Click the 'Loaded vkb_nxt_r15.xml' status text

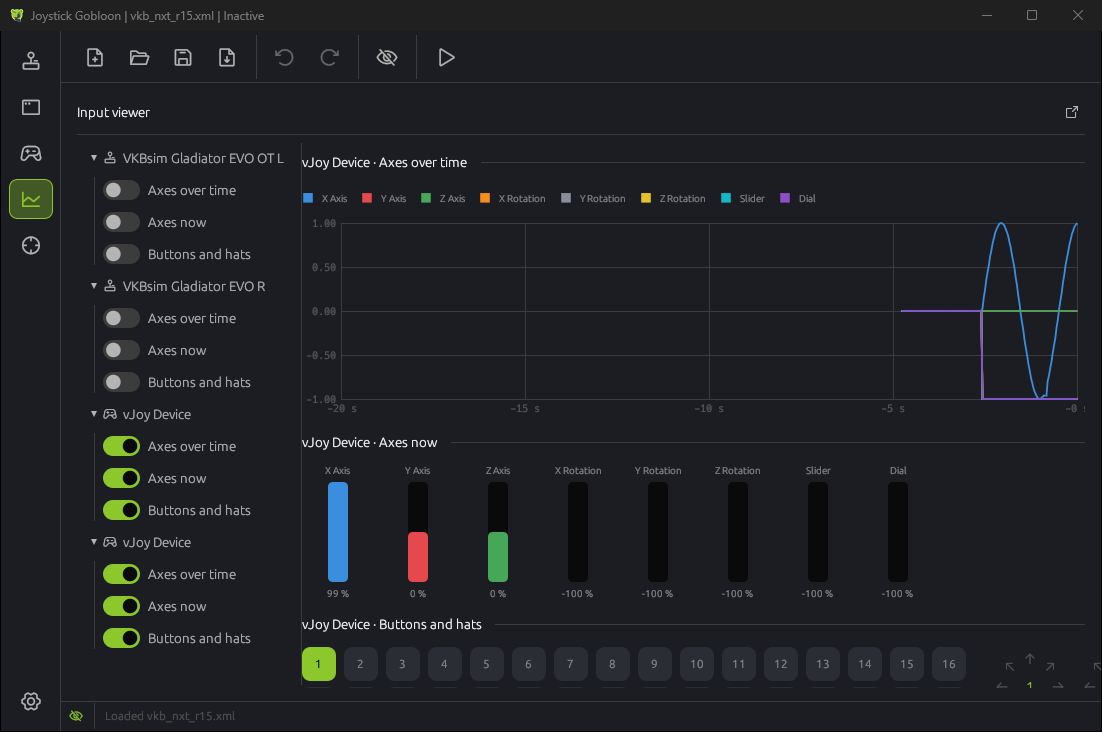(x=170, y=716)
